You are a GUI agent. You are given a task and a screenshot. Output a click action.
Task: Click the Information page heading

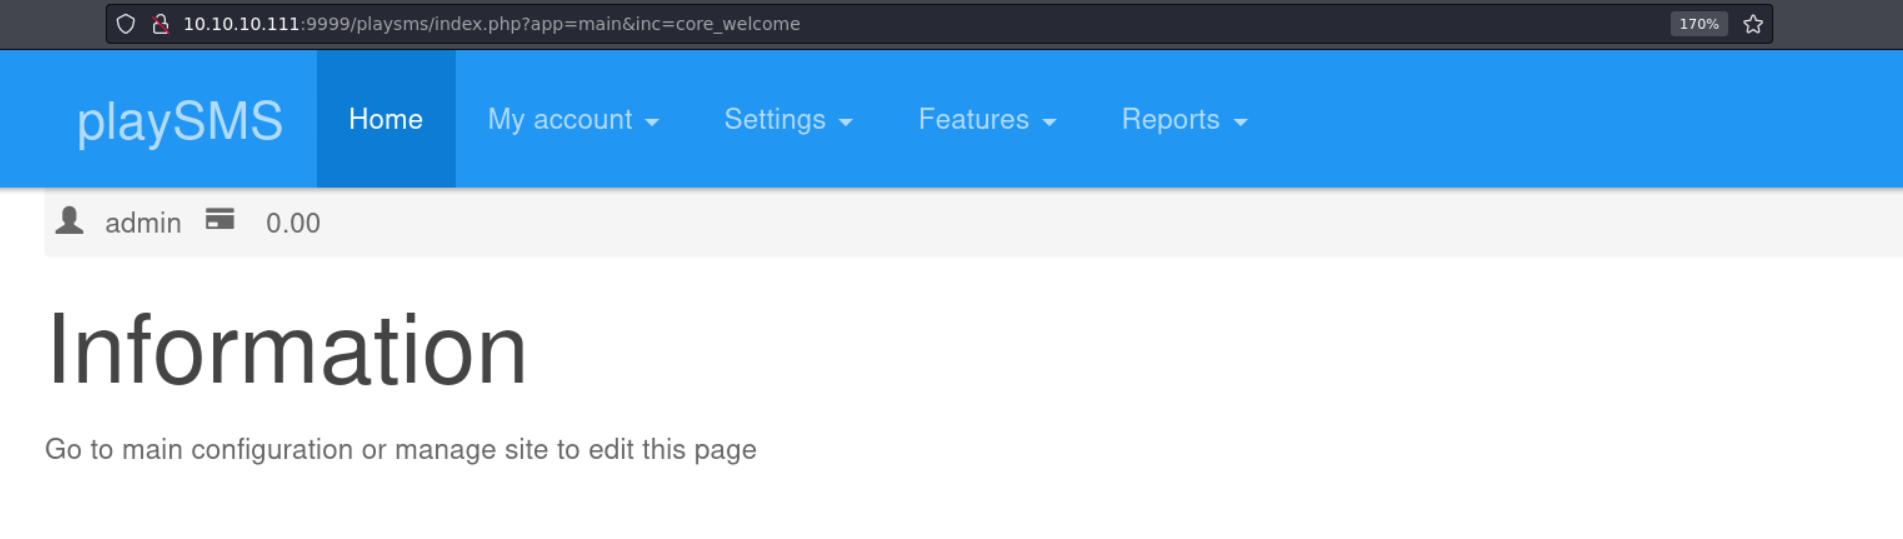click(287, 349)
